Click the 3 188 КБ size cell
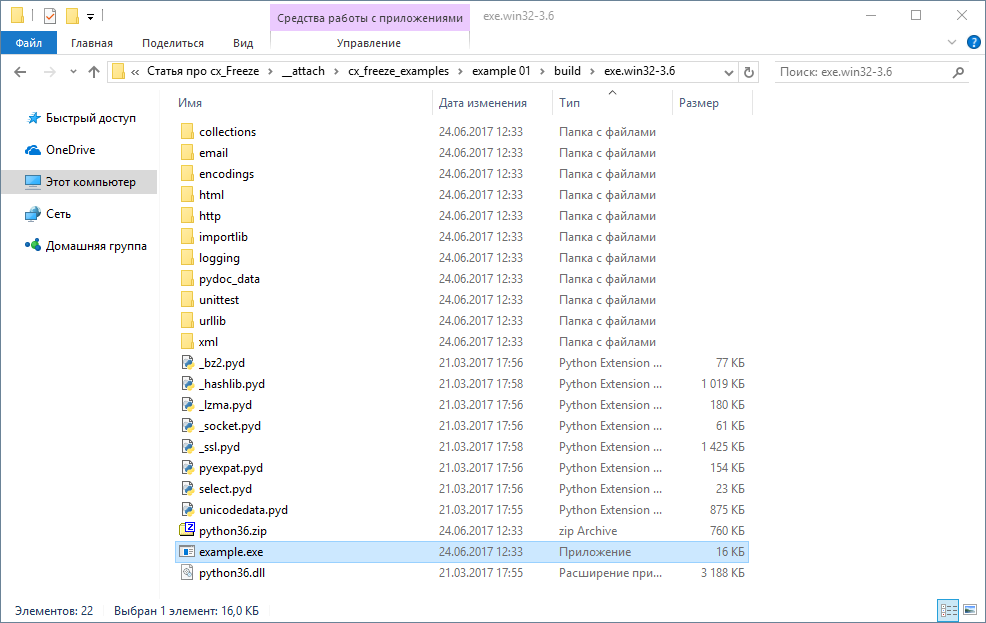The image size is (986, 623). tap(723, 573)
